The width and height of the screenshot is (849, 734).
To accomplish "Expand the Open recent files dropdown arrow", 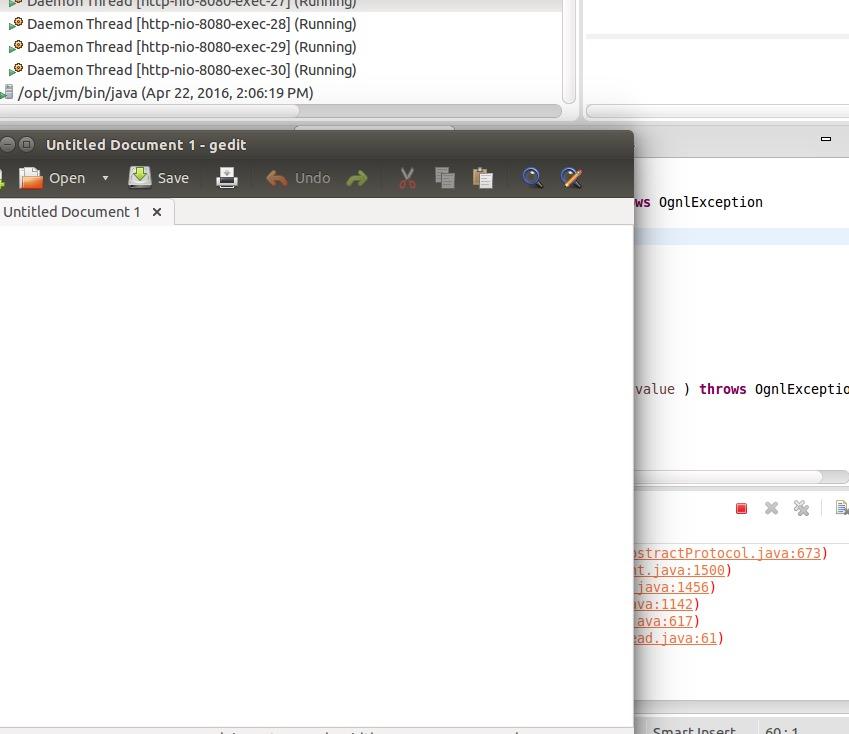I will 105,179.
